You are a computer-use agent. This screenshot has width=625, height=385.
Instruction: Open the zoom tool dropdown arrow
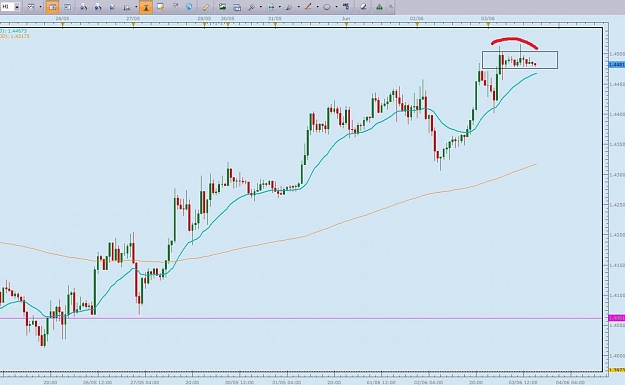pos(261,7)
